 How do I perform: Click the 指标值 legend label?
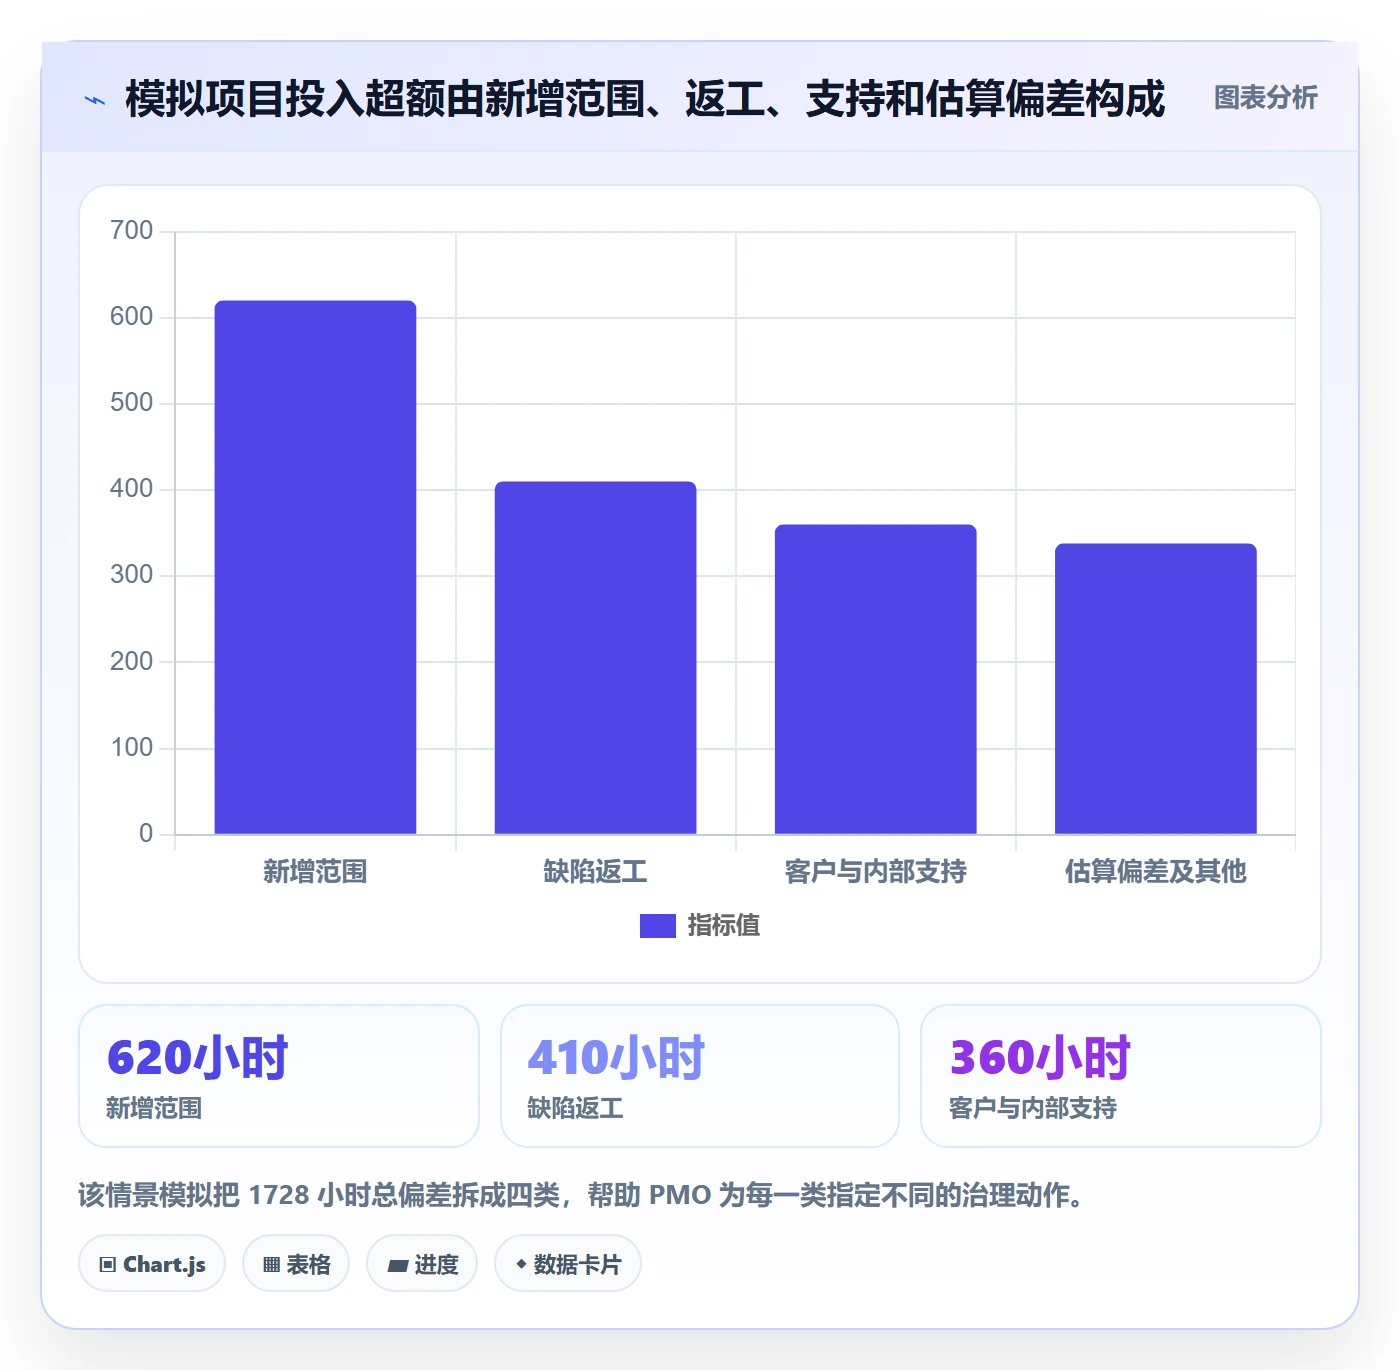point(724,926)
